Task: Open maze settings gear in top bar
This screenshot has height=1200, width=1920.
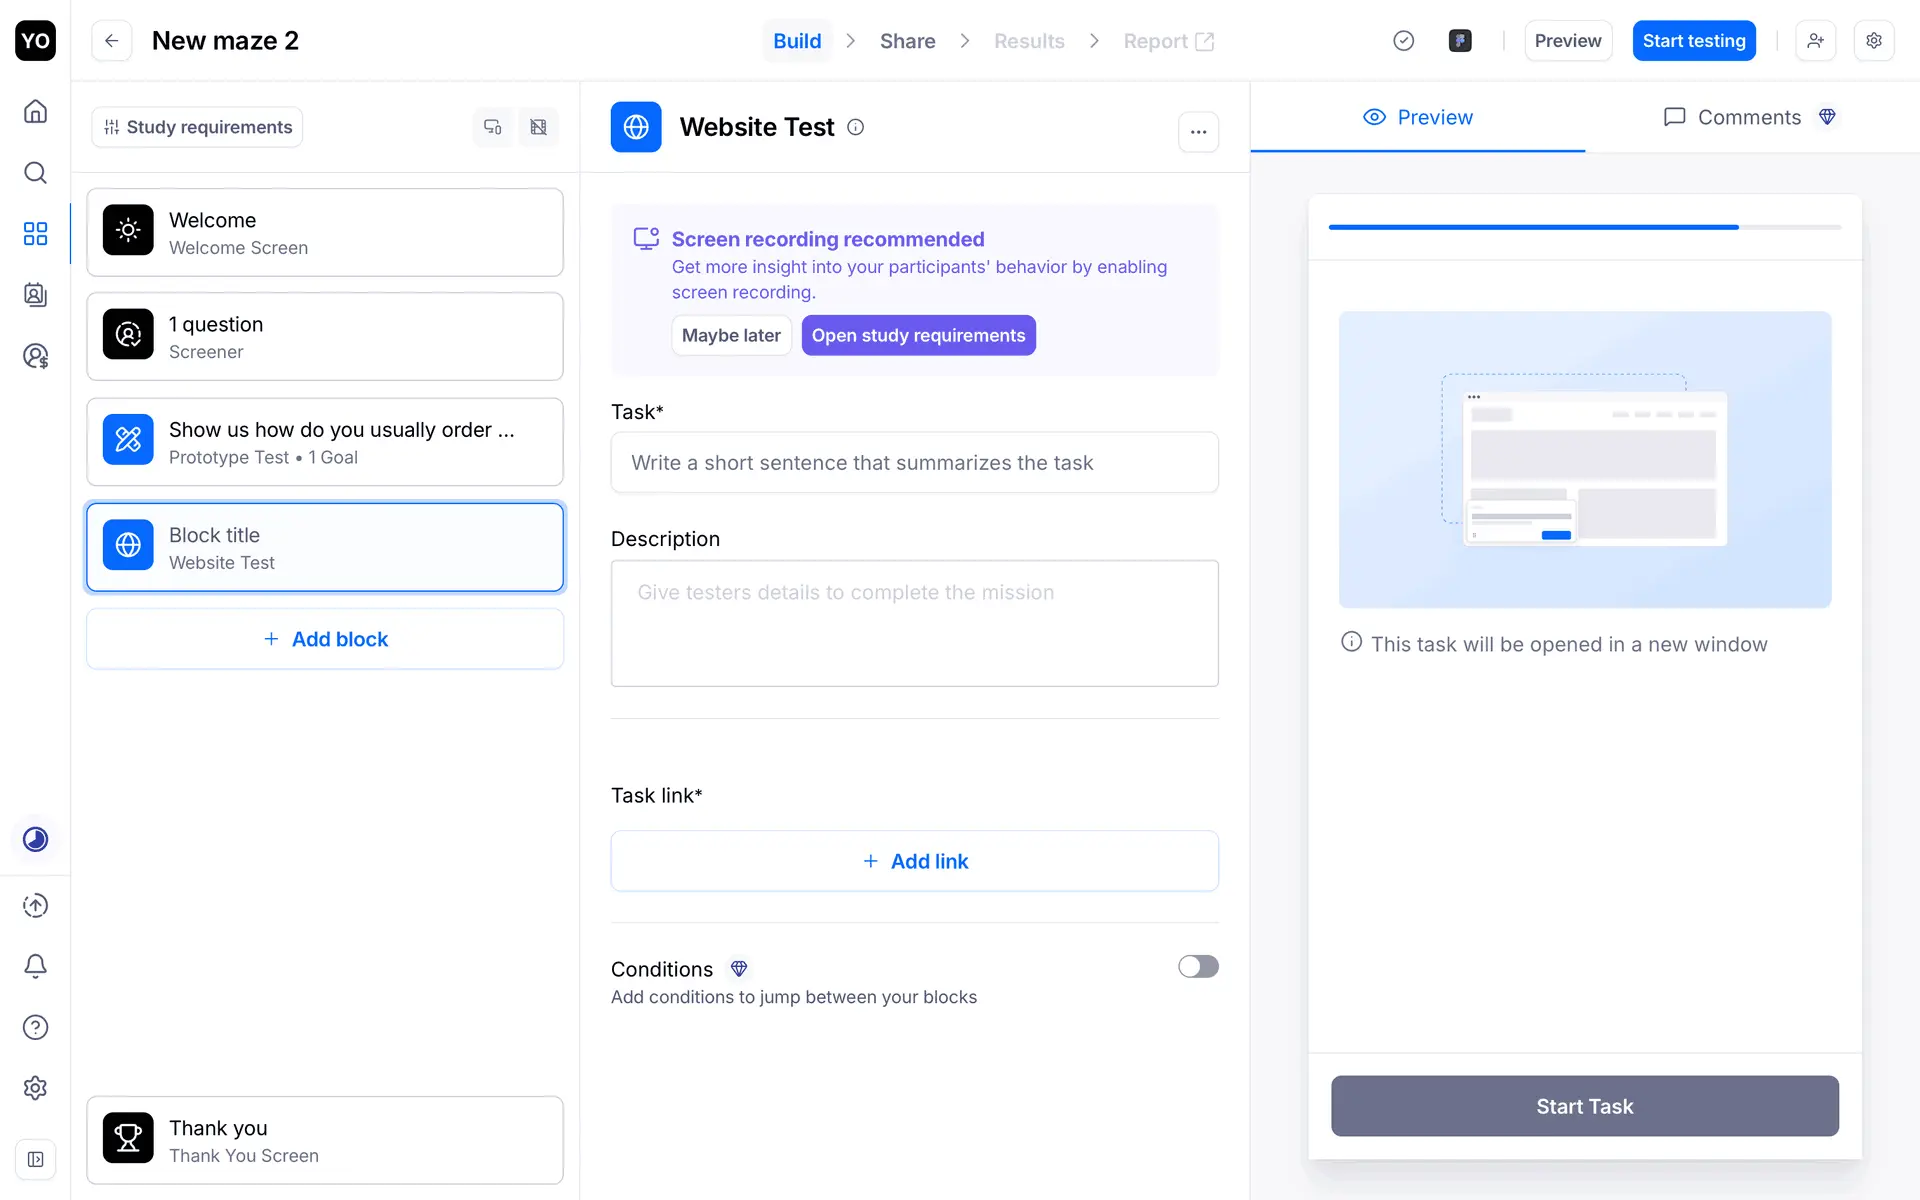Action: point(1874,41)
